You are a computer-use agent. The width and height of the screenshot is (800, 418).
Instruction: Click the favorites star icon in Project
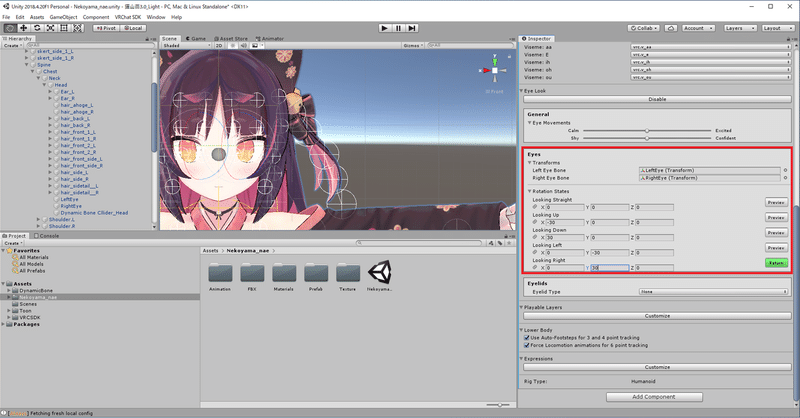point(509,243)
